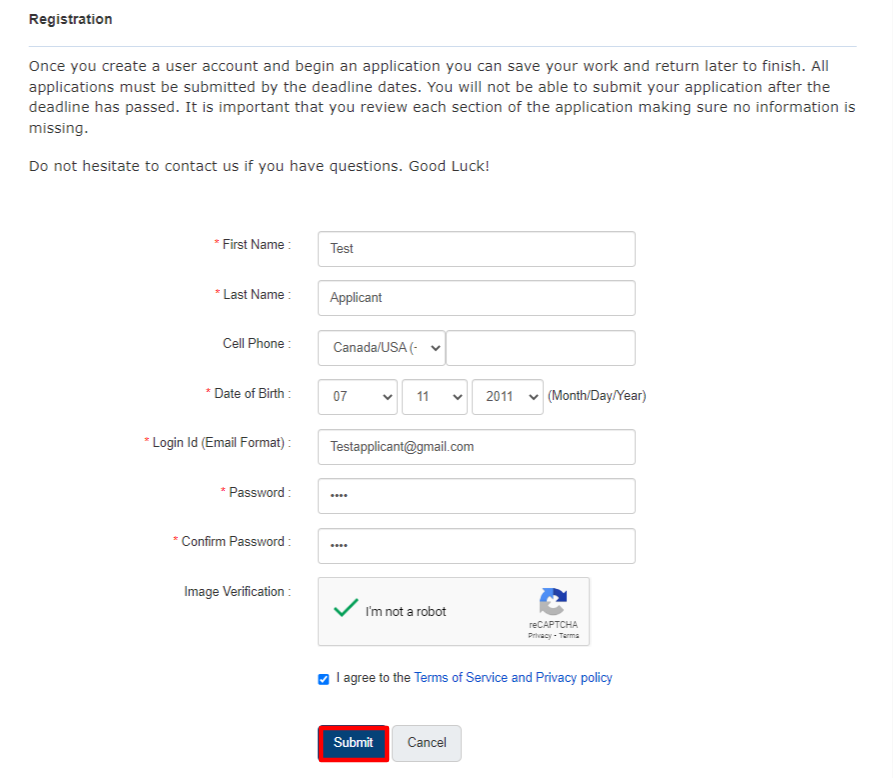893x778 pixels.
Task: Uncheck the agreement to Terms of Service
Action: point(323,679)
